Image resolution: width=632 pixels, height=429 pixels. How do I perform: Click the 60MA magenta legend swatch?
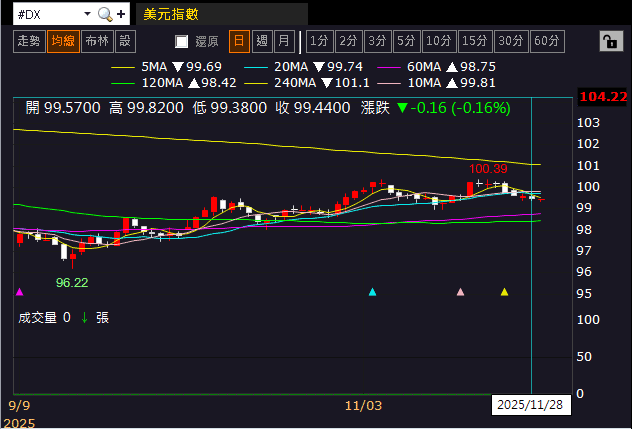coord(389,67)
